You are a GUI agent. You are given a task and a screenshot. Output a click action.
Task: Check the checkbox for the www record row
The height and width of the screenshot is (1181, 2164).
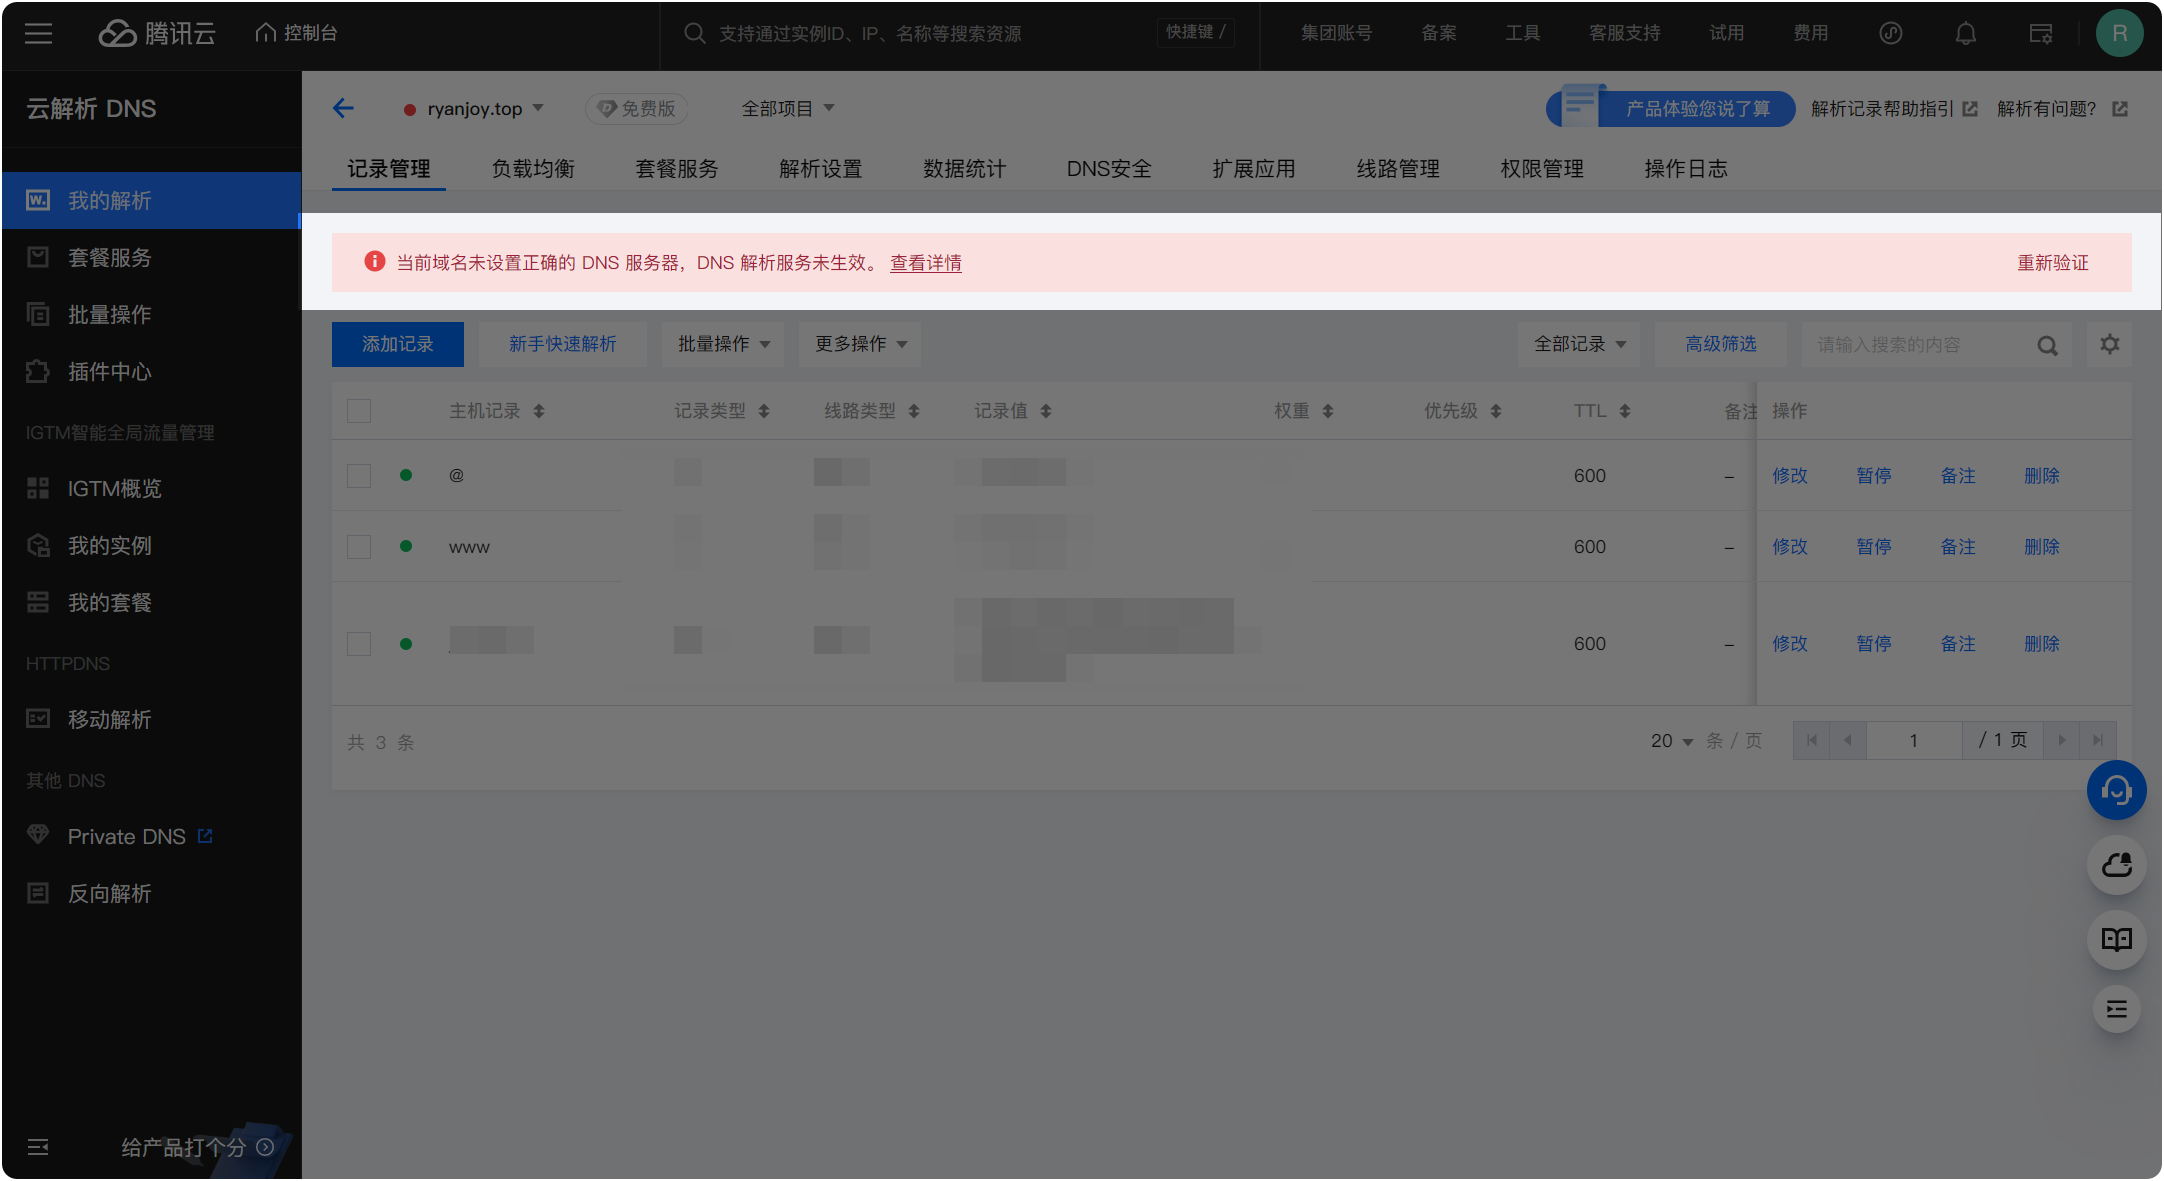click(x=358, y=546)
